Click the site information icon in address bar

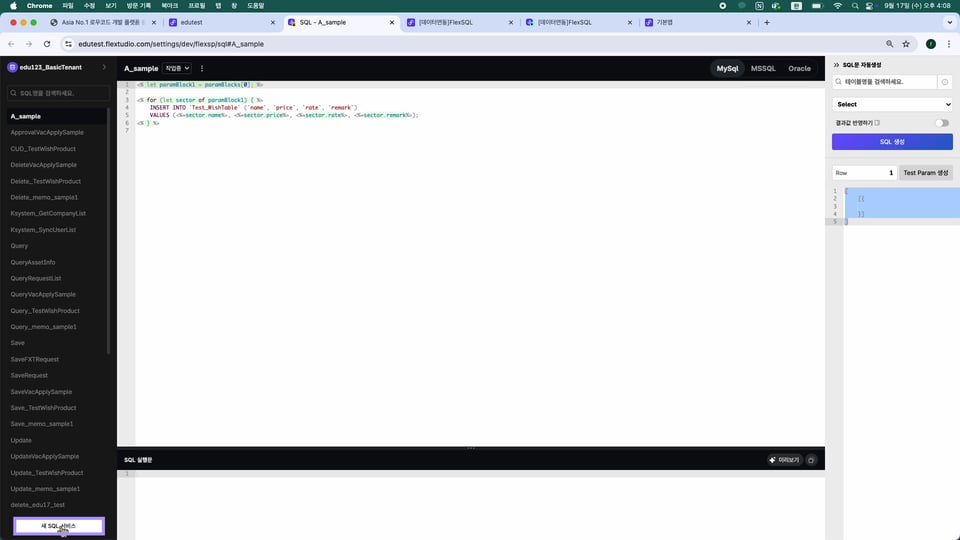68,44
